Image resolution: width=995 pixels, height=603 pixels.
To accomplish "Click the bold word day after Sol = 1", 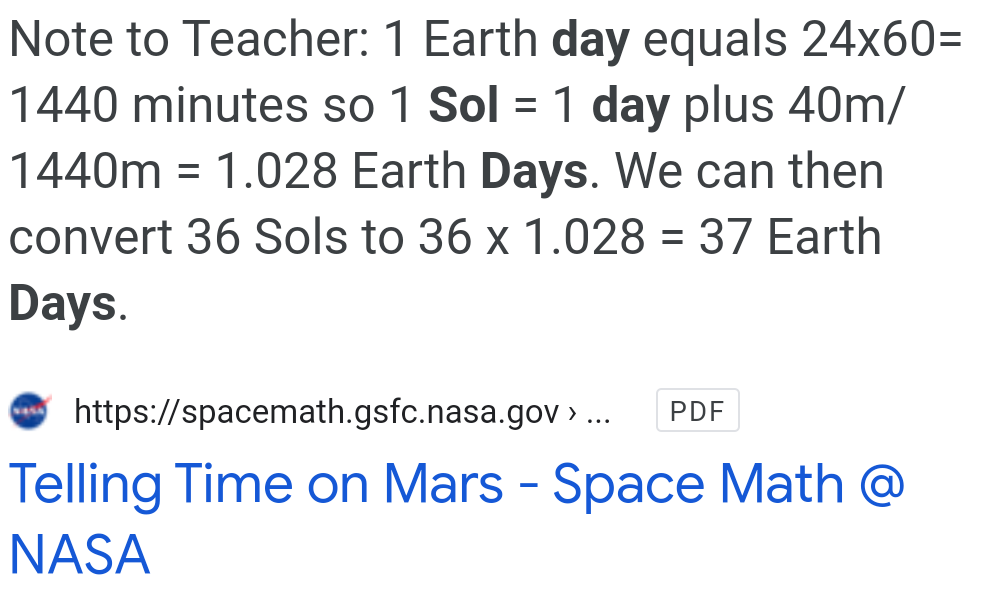I will tap(631, 106).
